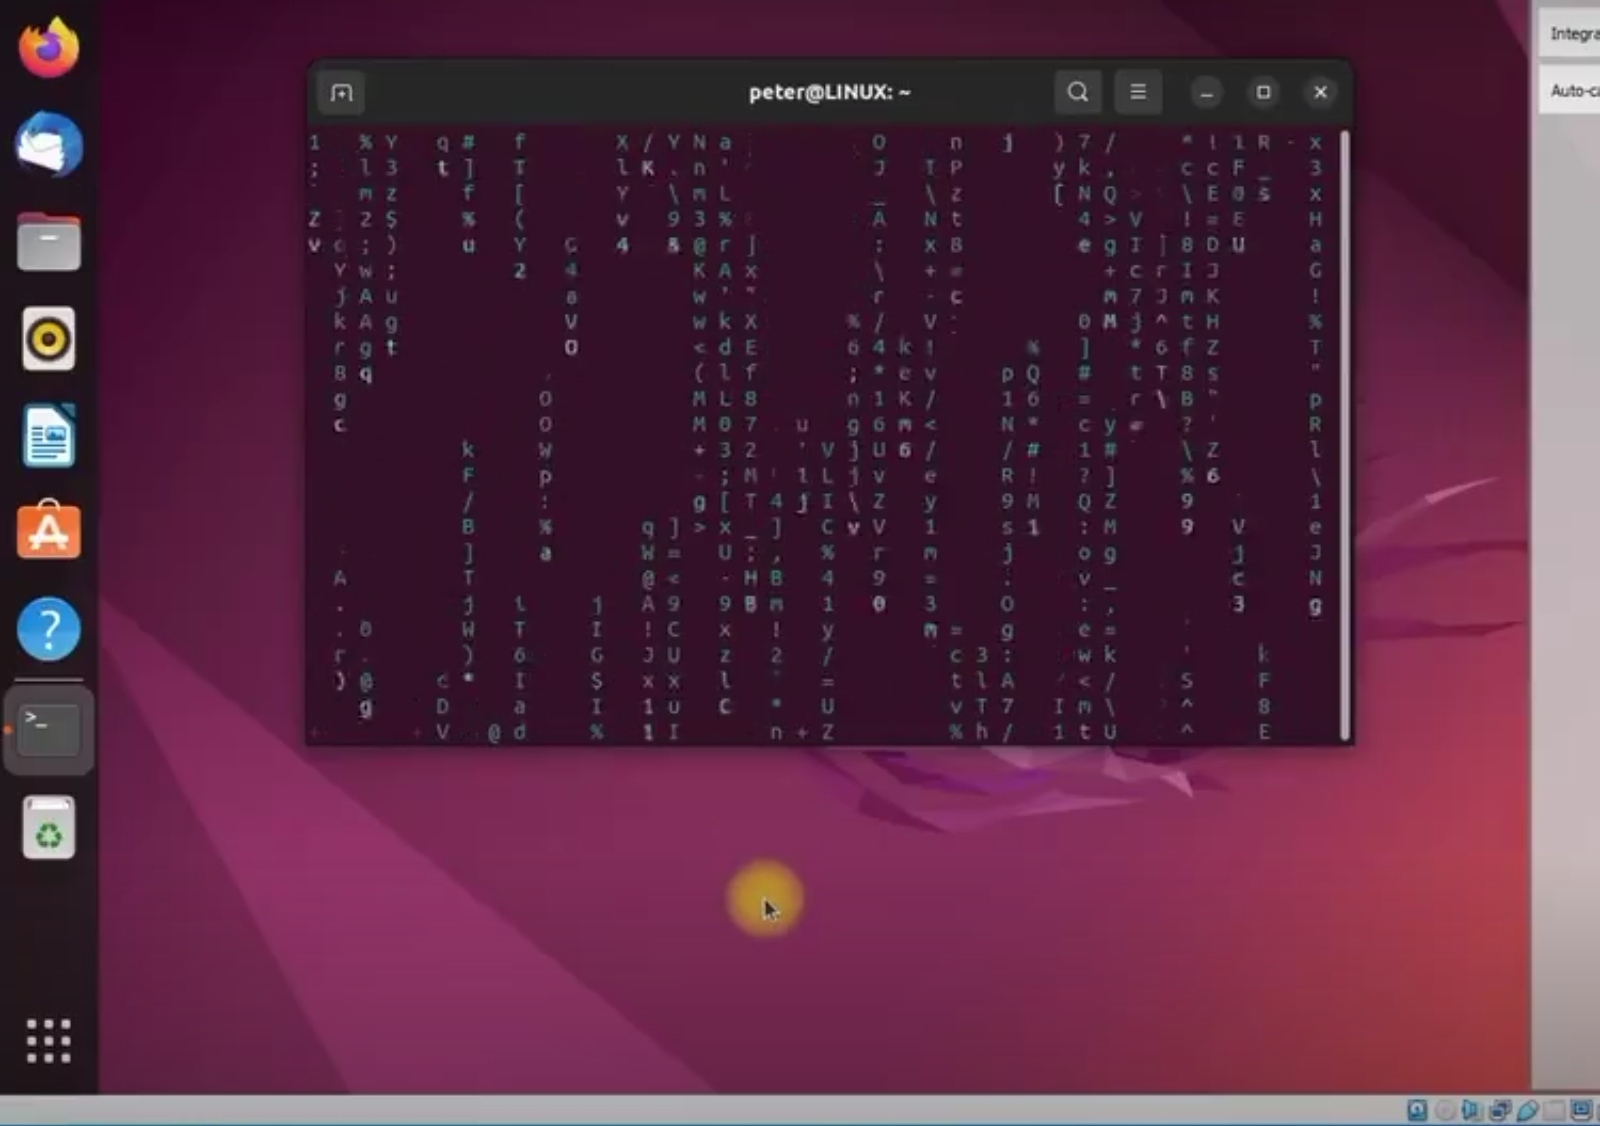Image resolution: width=1600 pixels, height=1126 pixels.
Task: Open Ubuntu Software store
Action: [48, 531]
